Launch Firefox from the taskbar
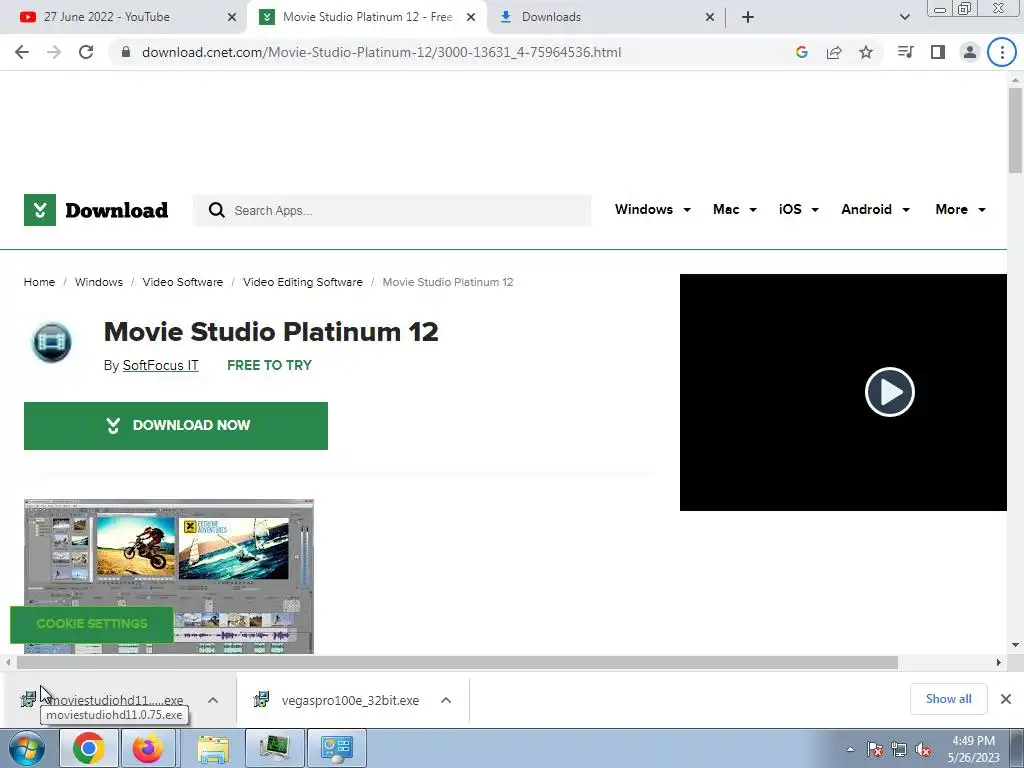 tap(148, 748)
